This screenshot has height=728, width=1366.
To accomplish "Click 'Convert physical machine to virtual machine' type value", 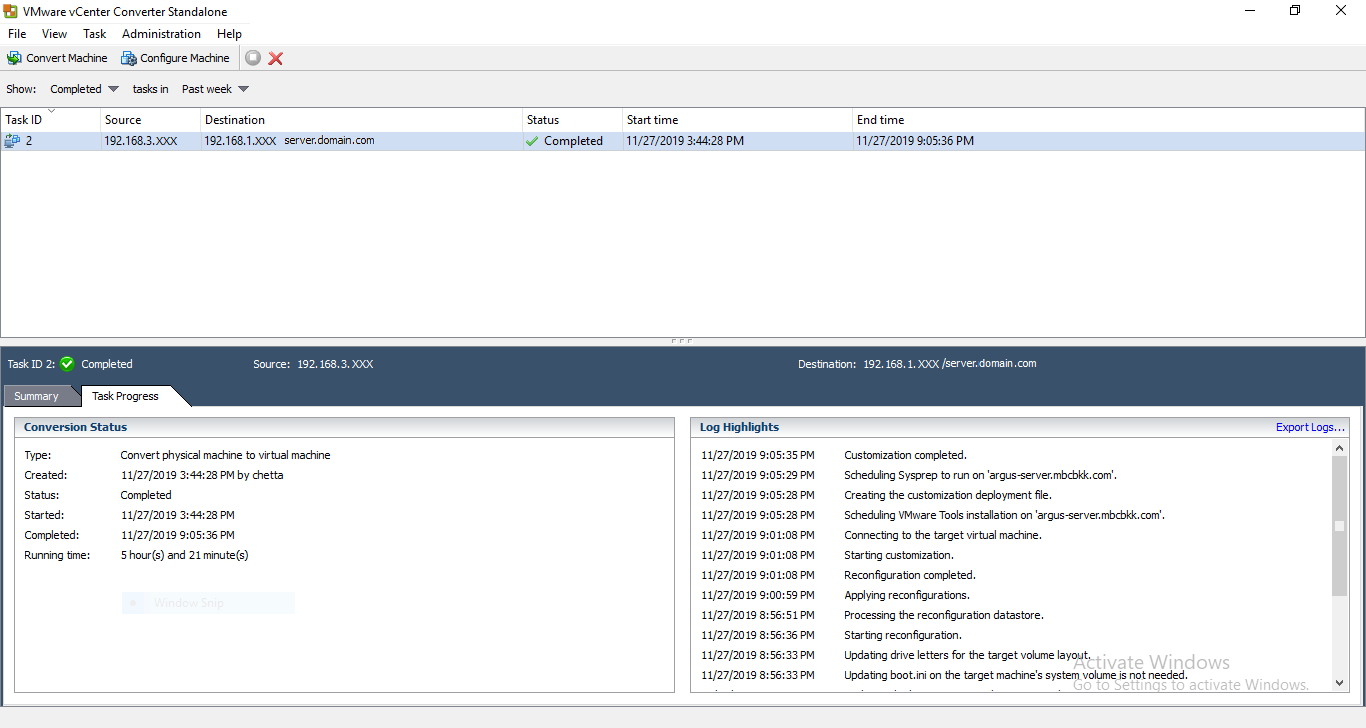I will 226,455.
